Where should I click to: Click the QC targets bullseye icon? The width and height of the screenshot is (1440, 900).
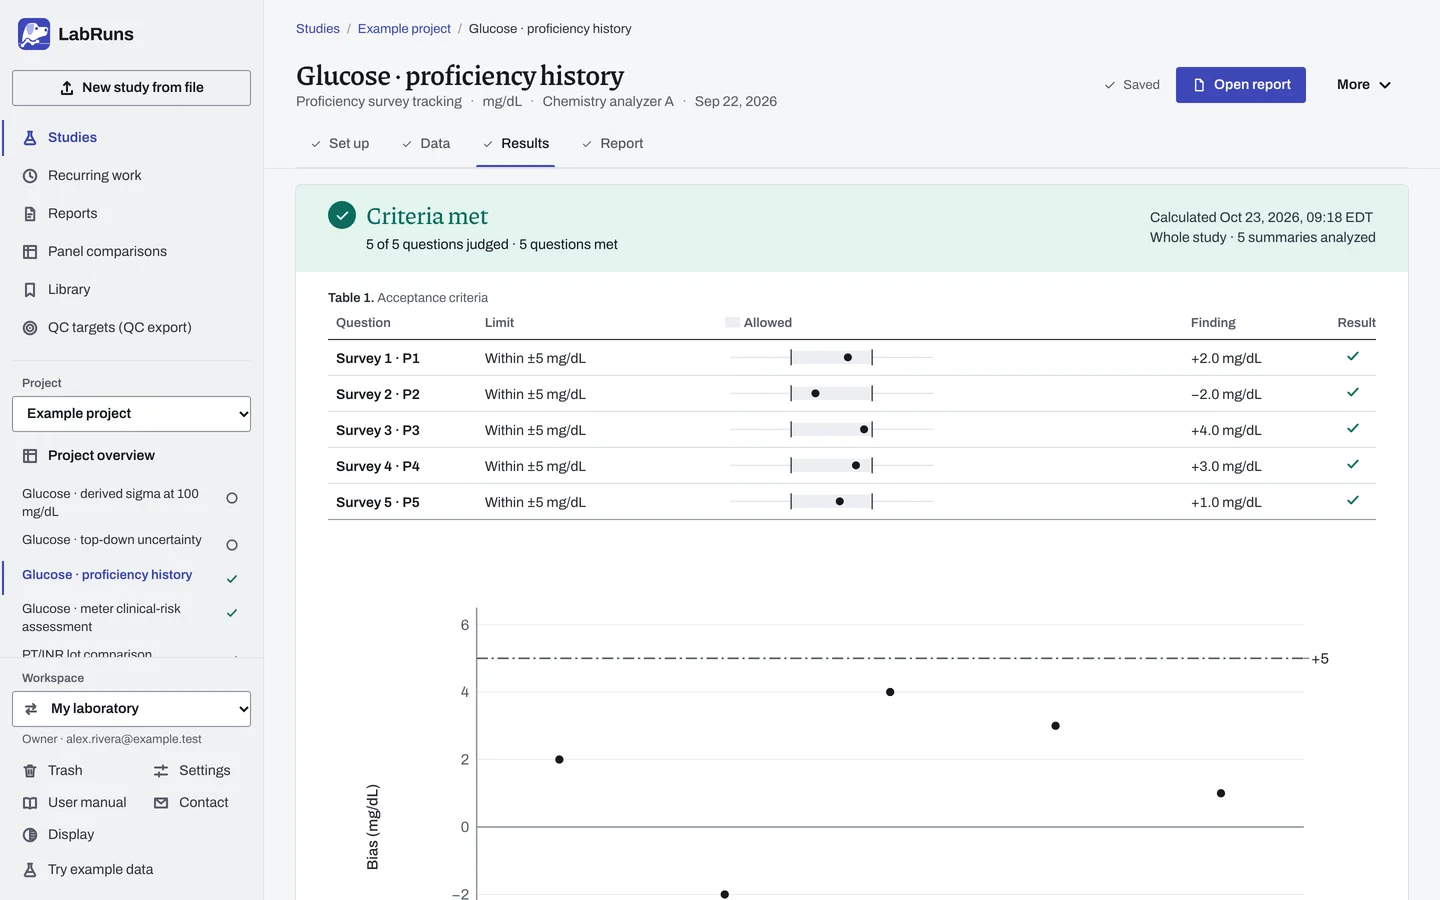30,328
